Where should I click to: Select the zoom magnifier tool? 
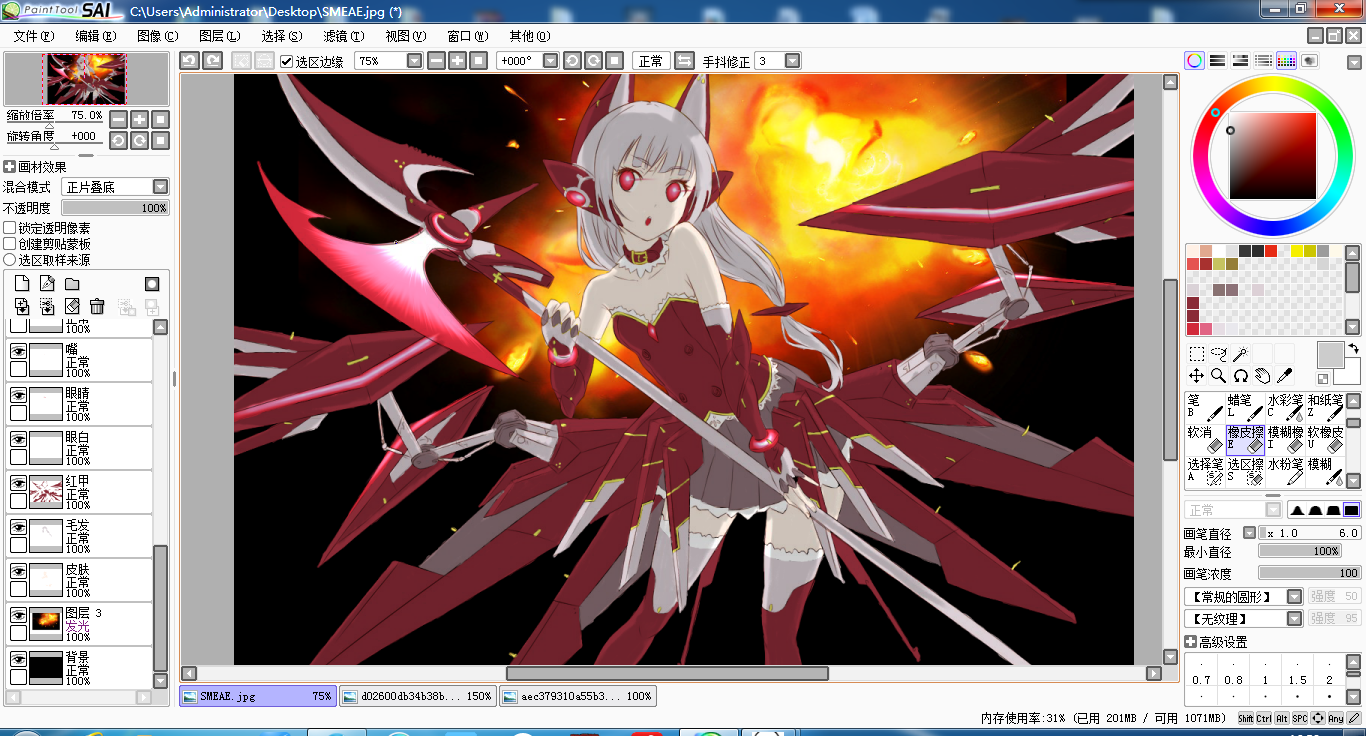(1219, 376)
